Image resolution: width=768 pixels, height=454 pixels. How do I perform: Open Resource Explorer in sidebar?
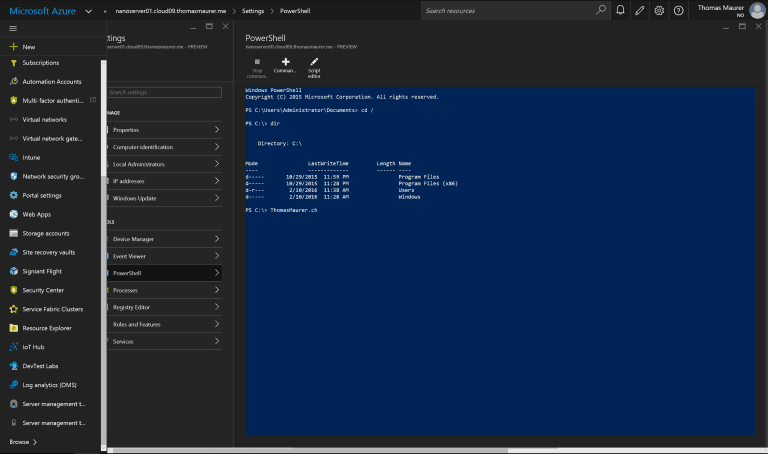coord(49,328)
